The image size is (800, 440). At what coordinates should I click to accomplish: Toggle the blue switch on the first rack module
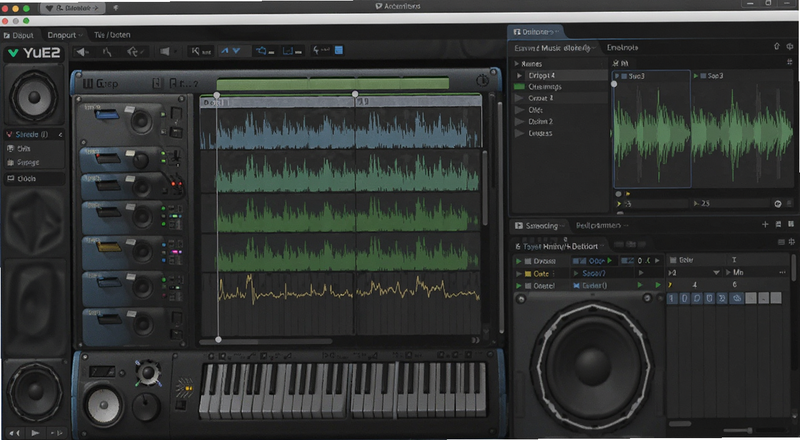pos(106,114)
